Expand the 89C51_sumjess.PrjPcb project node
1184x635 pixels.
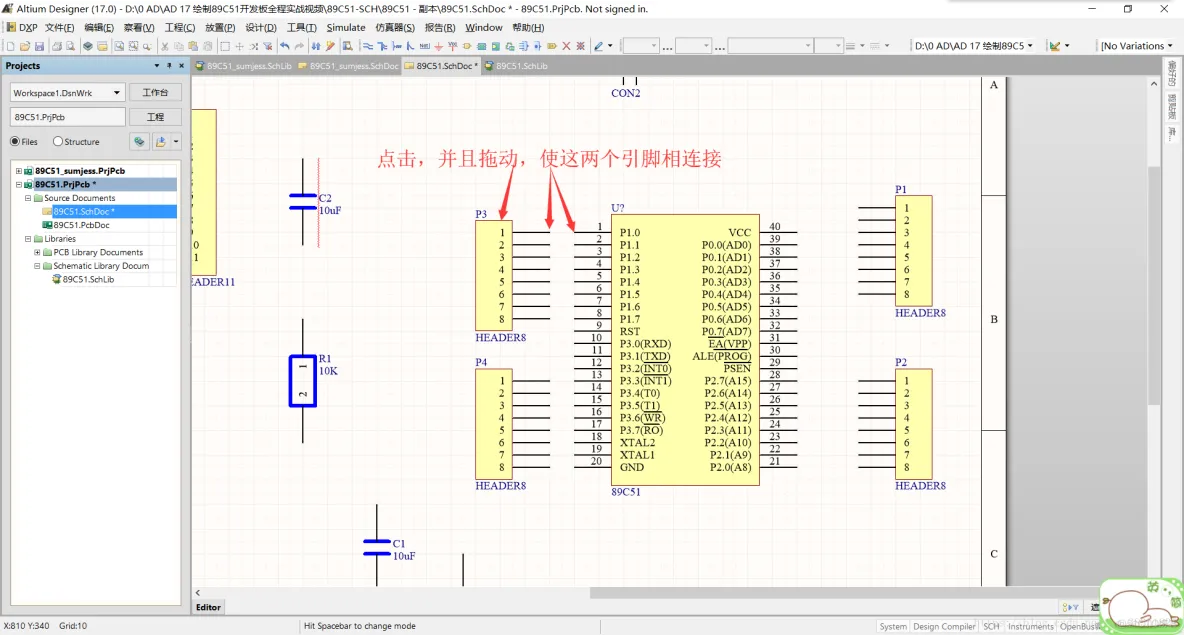pos(19,171)
